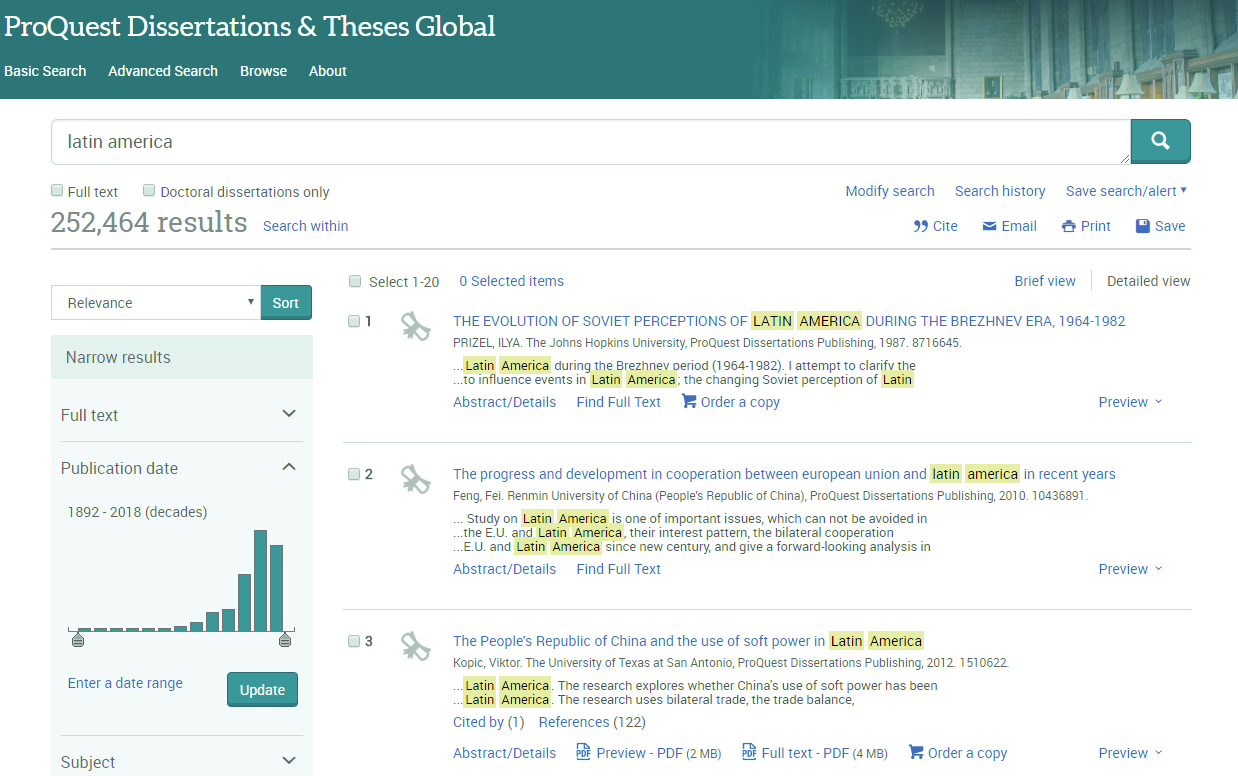The height and width of the screenshot is (776, 1238).
Task: Enable Doctoral dissertations only checkbox
Action: [x=149, y=190]
